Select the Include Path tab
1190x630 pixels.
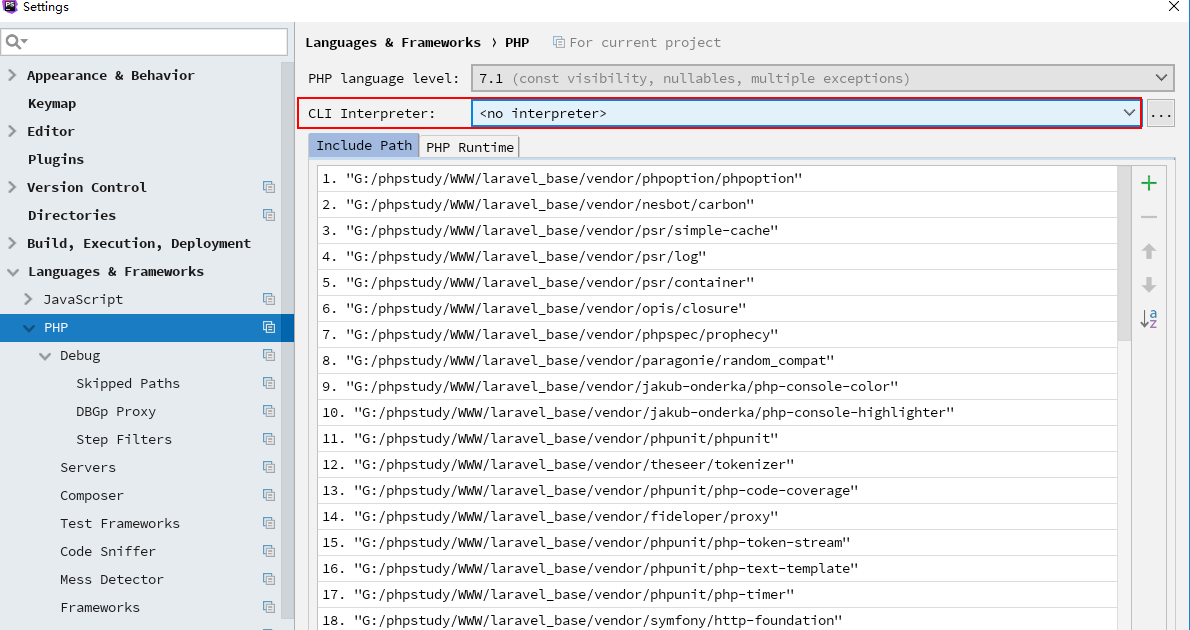(x=364, y=146)
